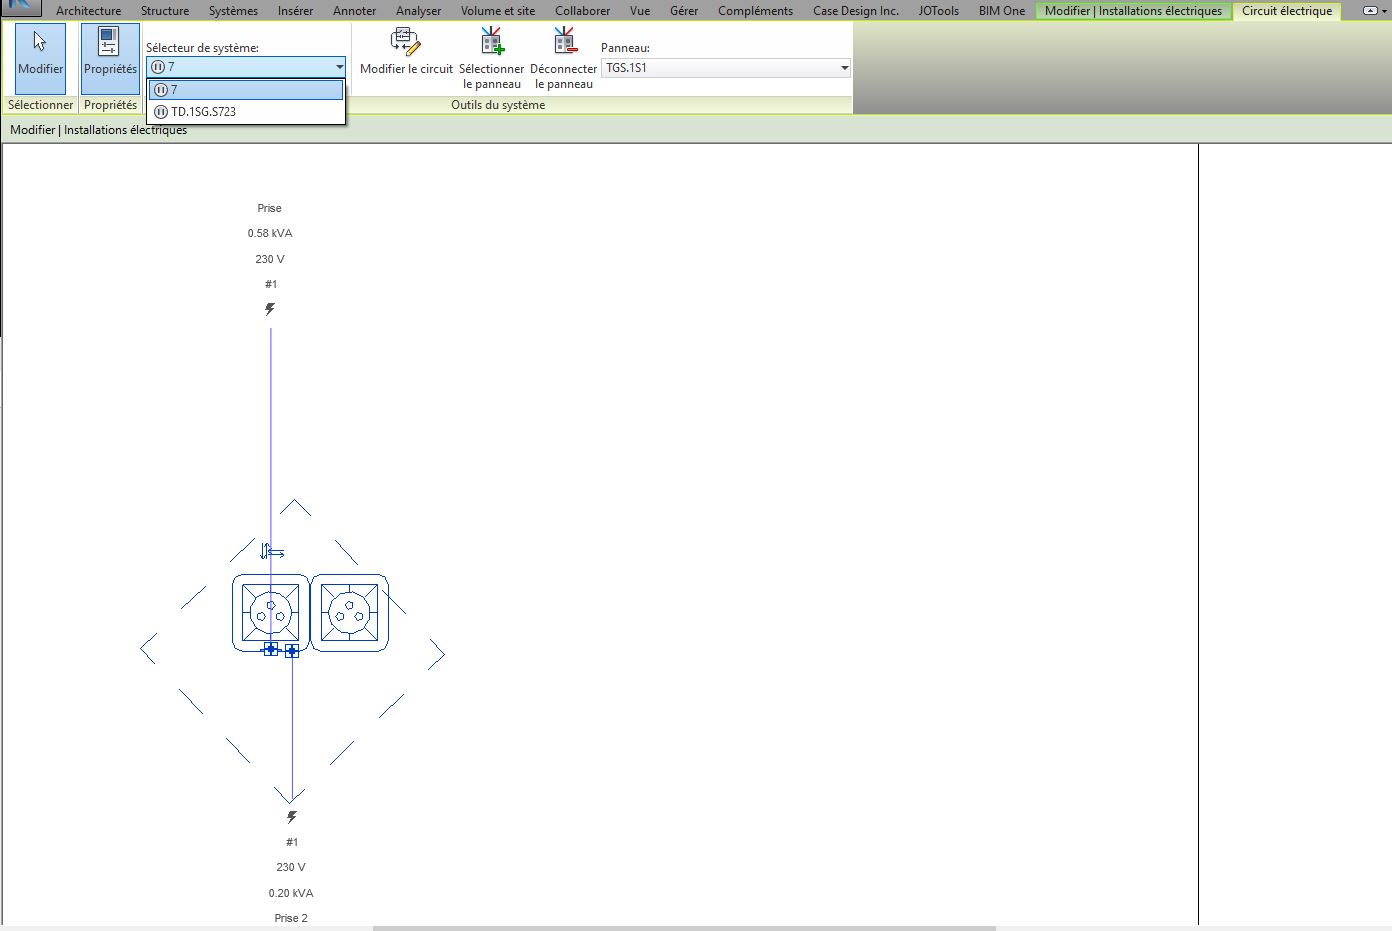The width and height of the screenshot is (1392, 931).
Task: Choose TD.1SG.S723 in system list
Action: [203, 112]
